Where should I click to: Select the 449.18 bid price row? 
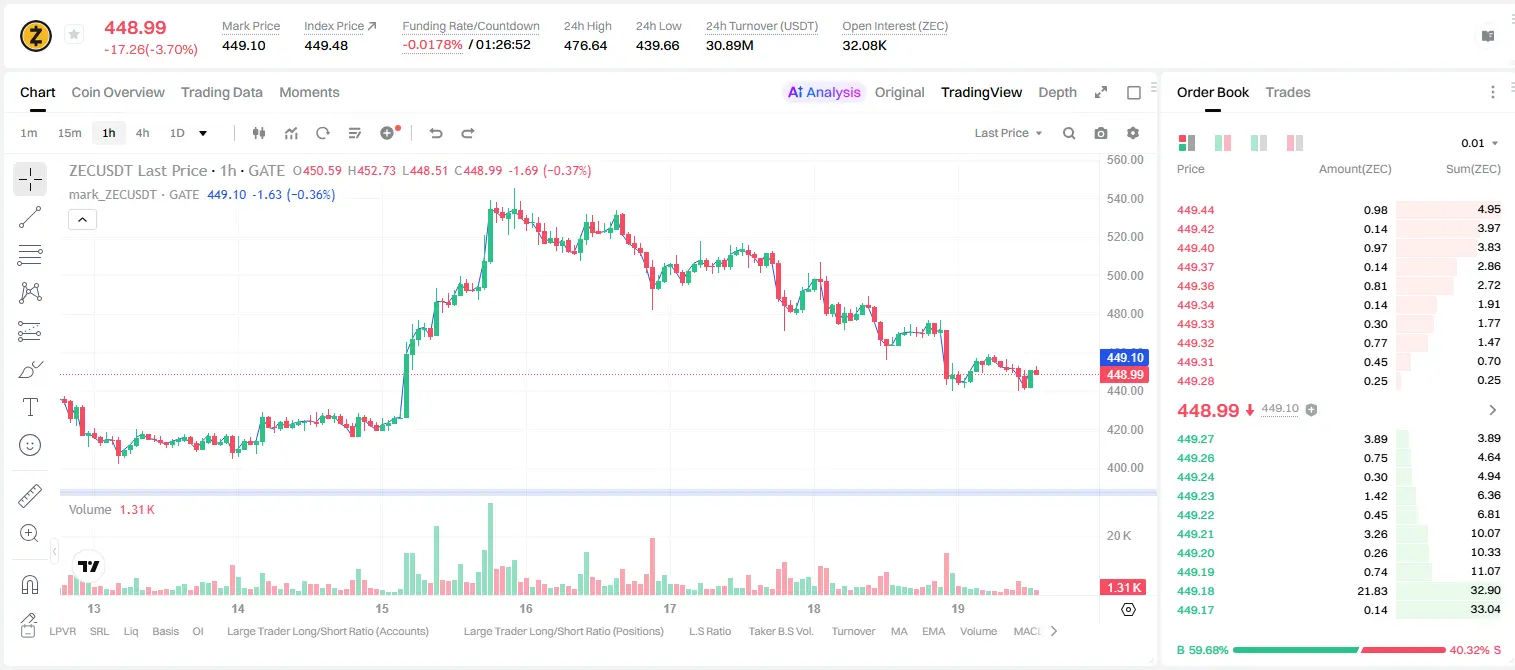[1339, 591]
